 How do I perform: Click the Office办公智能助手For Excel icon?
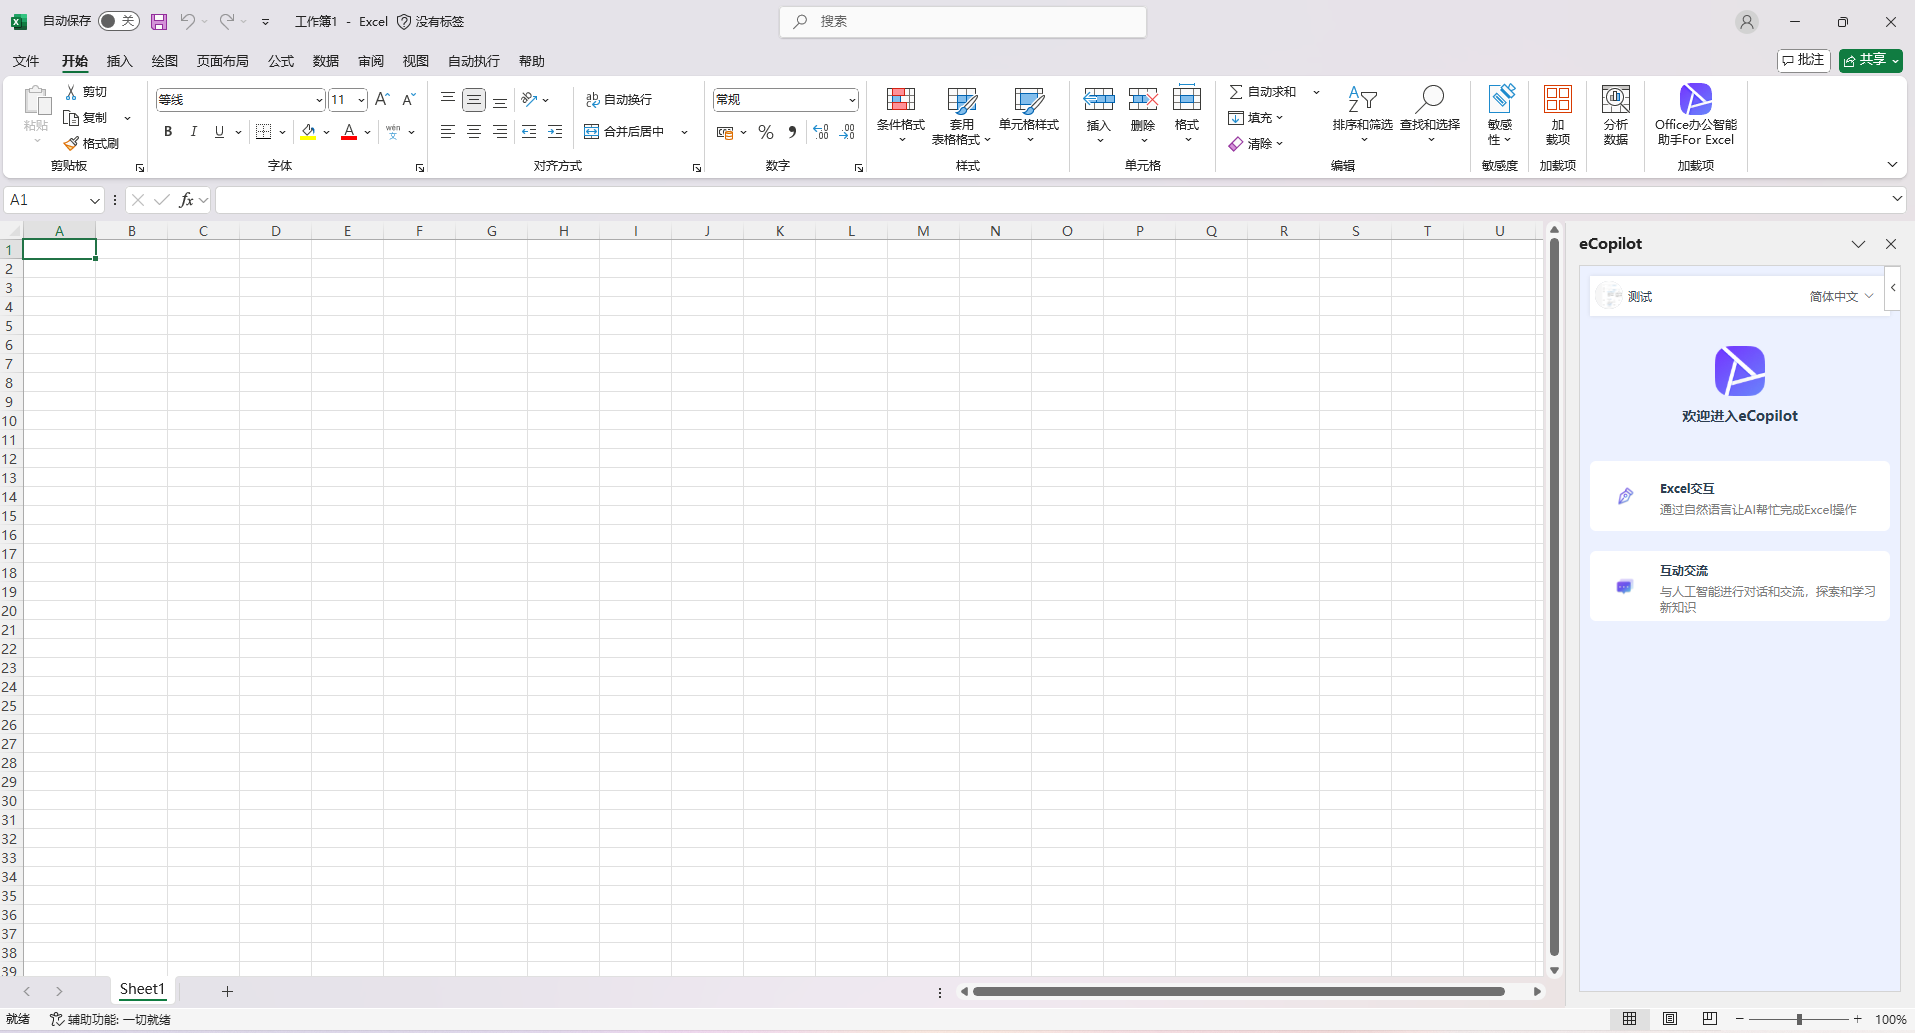pos(1694,115)
